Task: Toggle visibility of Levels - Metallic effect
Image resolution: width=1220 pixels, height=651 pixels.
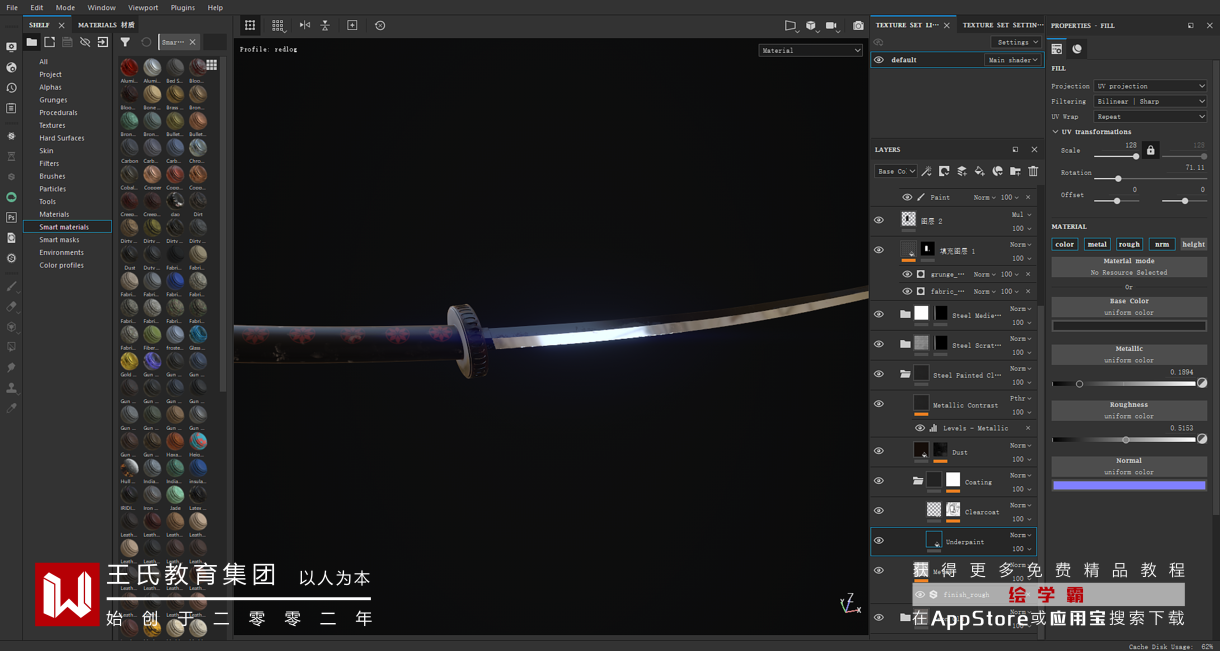Action: (x=920, y=428)
